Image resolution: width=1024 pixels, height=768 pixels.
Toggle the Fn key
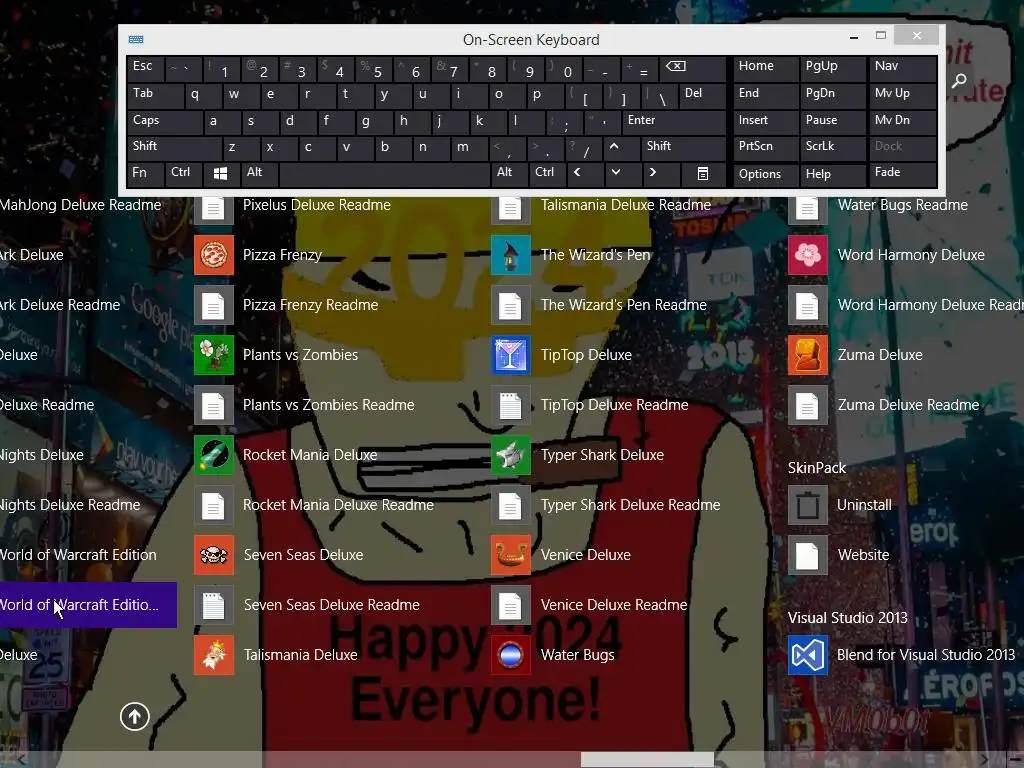coord(145,173)
